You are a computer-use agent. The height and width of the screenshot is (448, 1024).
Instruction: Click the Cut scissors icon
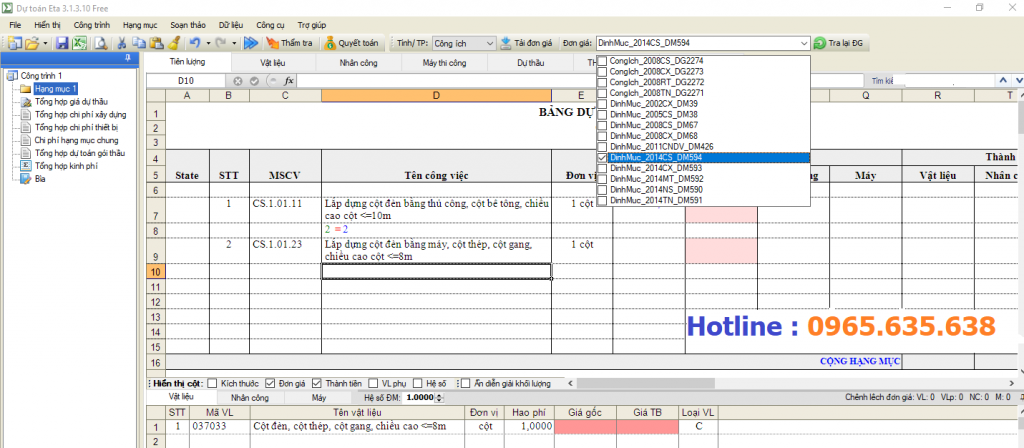coord(121,43)
